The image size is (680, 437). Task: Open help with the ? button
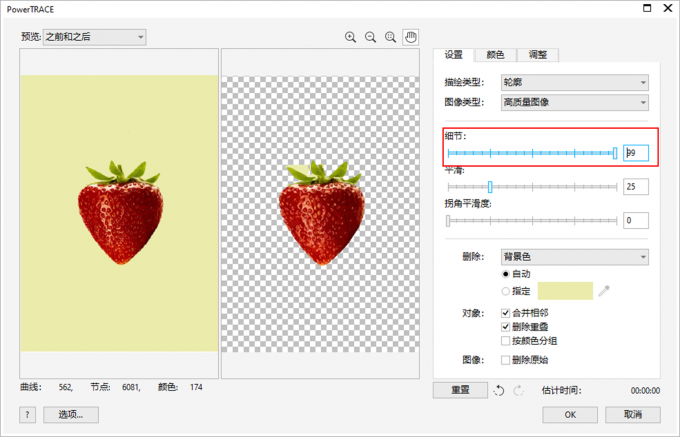(27, 414)
